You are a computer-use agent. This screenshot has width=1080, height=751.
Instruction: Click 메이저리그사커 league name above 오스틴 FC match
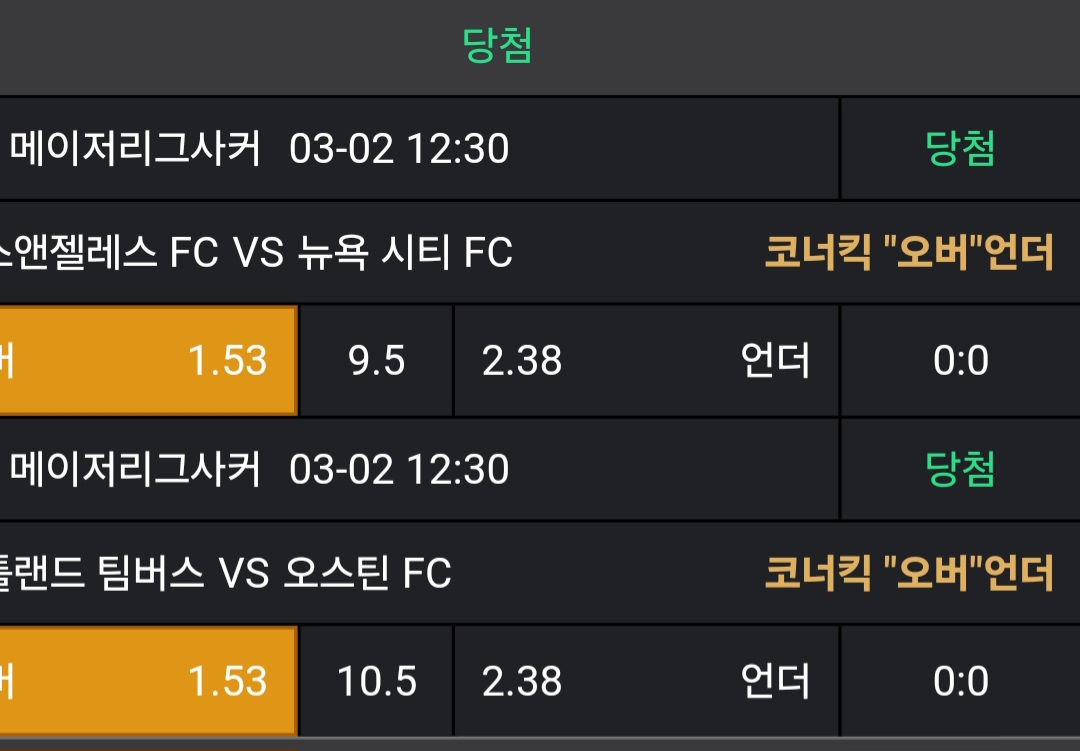coord(135,469)
